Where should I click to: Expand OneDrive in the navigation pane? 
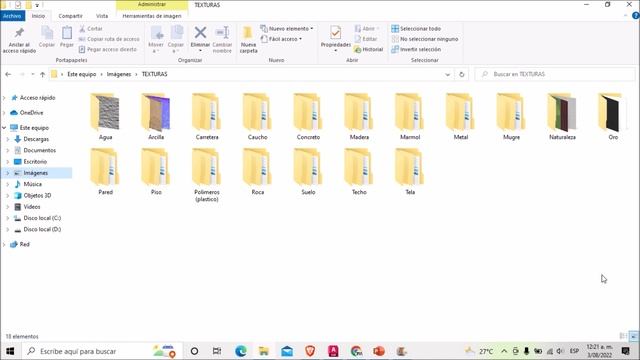pyautogui.click(x=4, y=113)
